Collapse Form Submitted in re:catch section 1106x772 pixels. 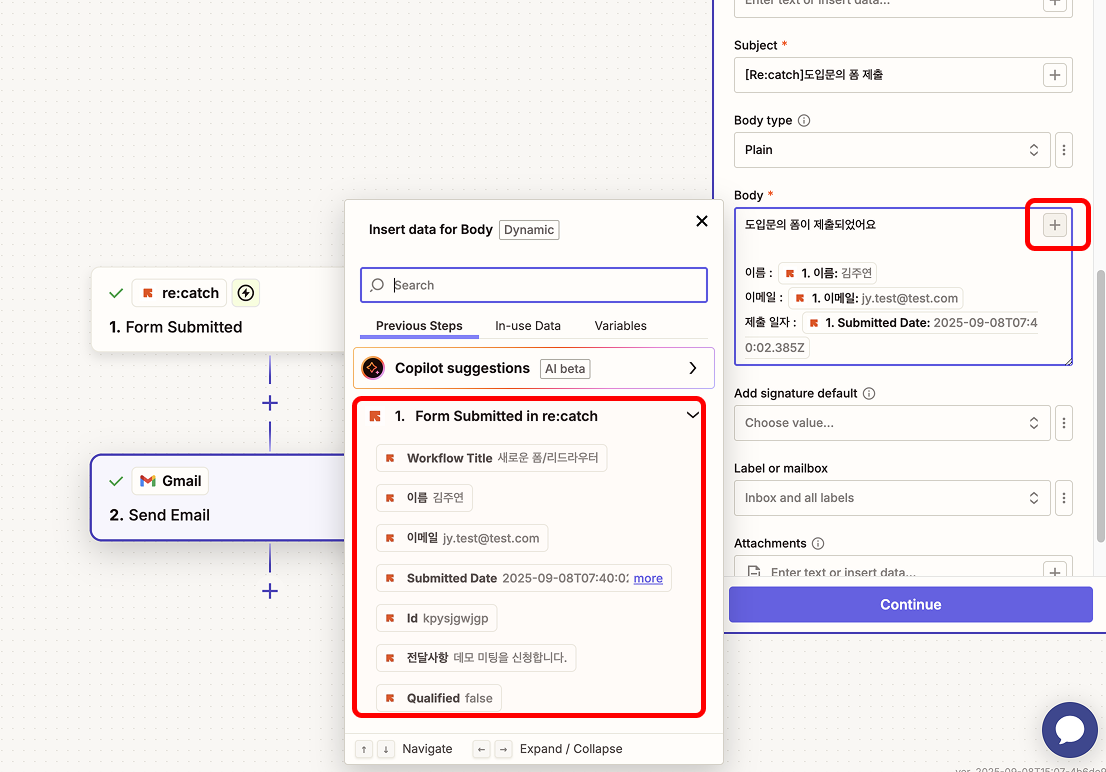click(692, 416)
